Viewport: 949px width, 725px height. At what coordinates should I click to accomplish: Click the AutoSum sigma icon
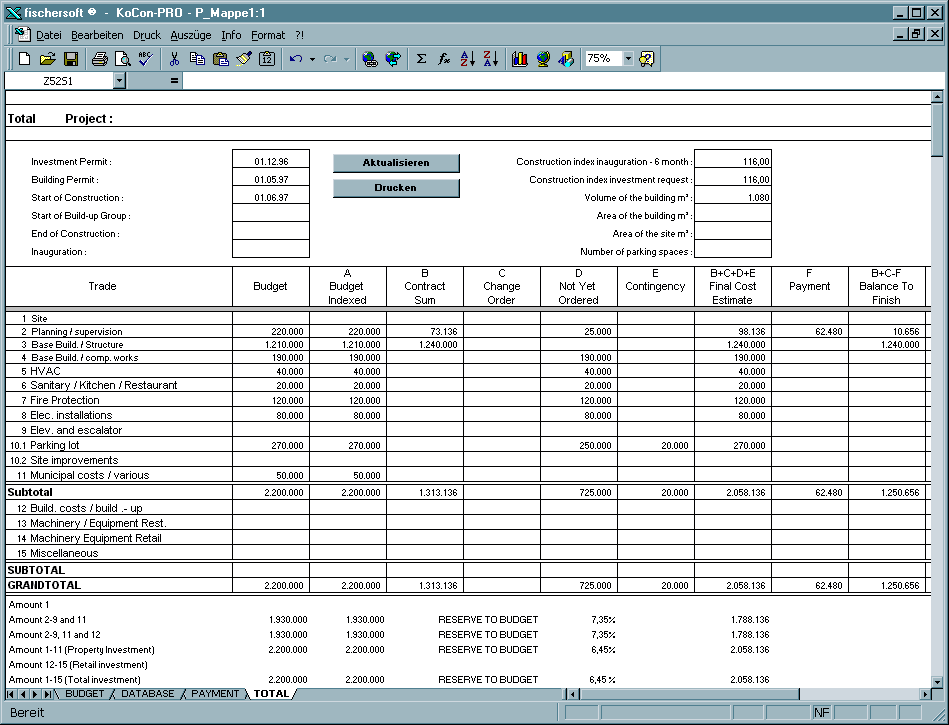421,59
